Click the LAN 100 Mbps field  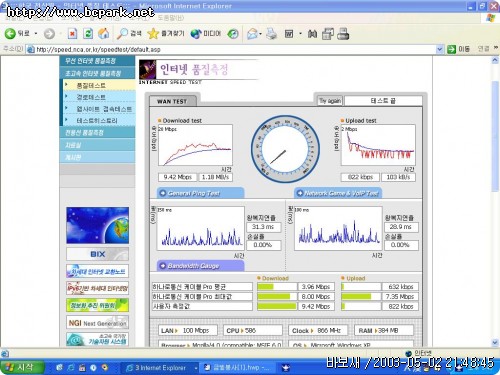tap(188, 330)
